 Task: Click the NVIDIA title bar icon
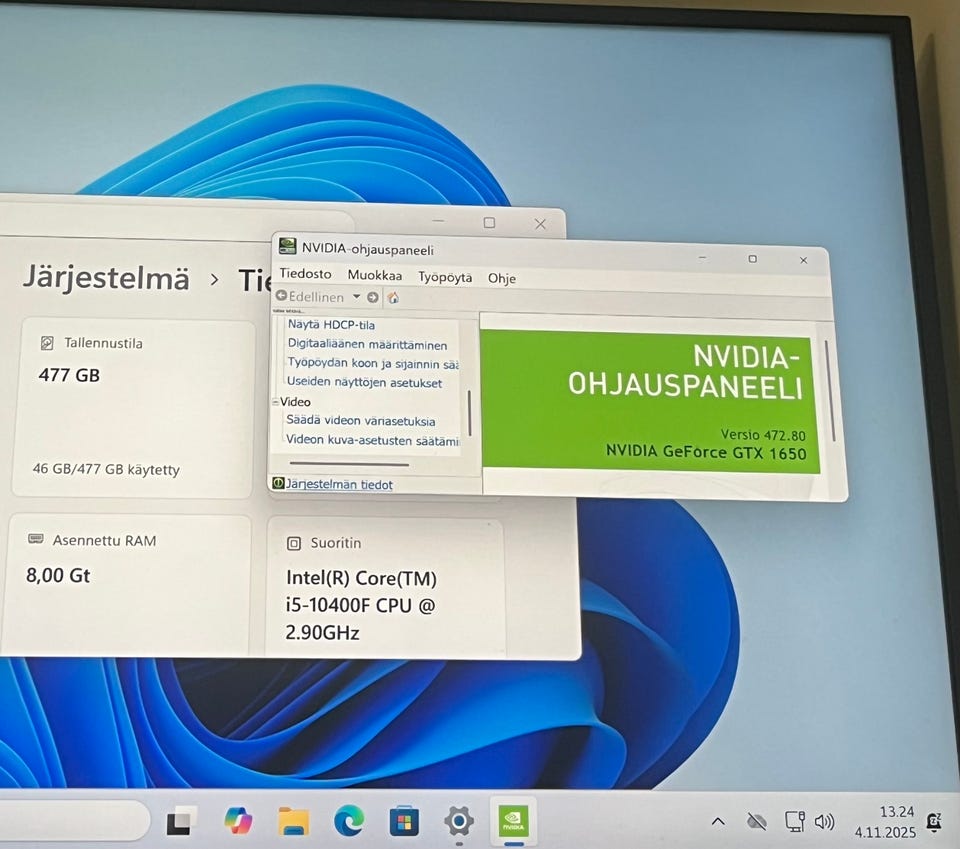[287, 246]
